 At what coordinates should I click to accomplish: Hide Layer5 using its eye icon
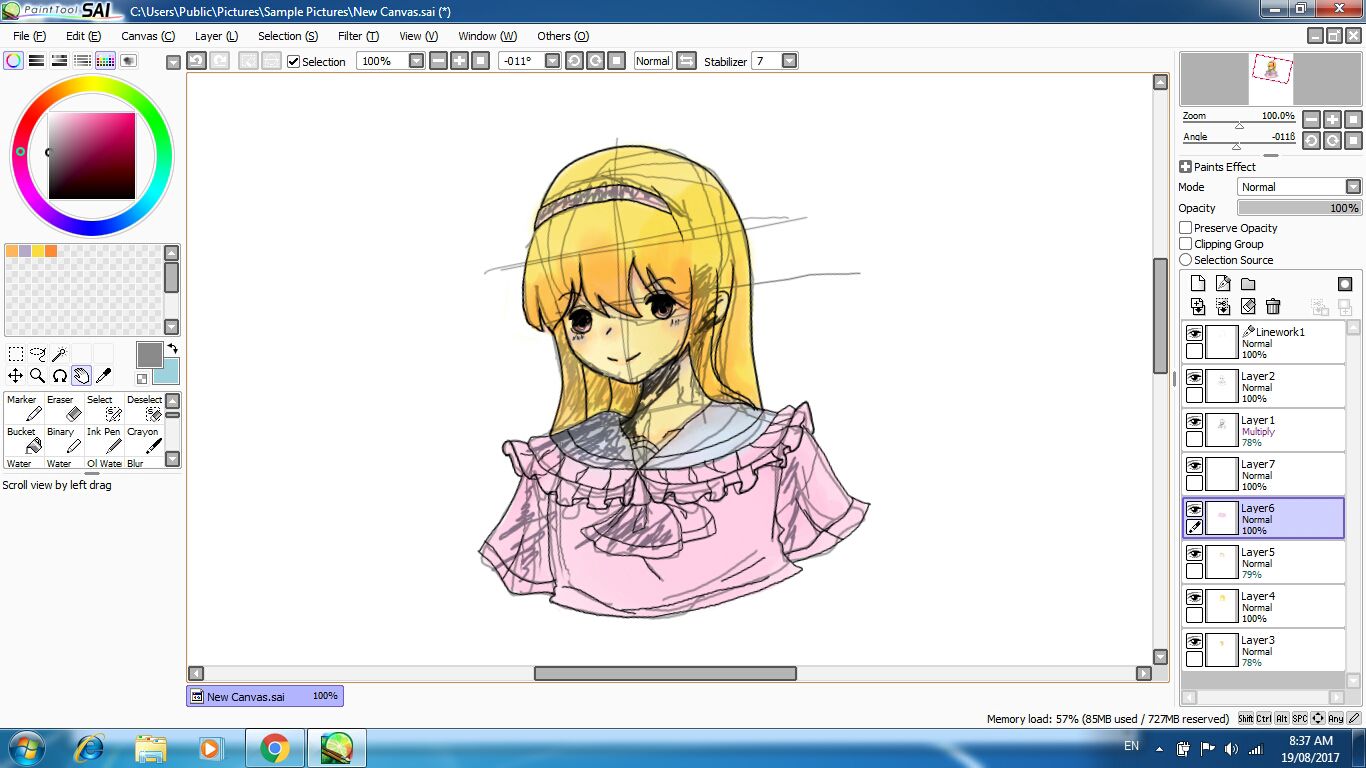[1194, 553]
